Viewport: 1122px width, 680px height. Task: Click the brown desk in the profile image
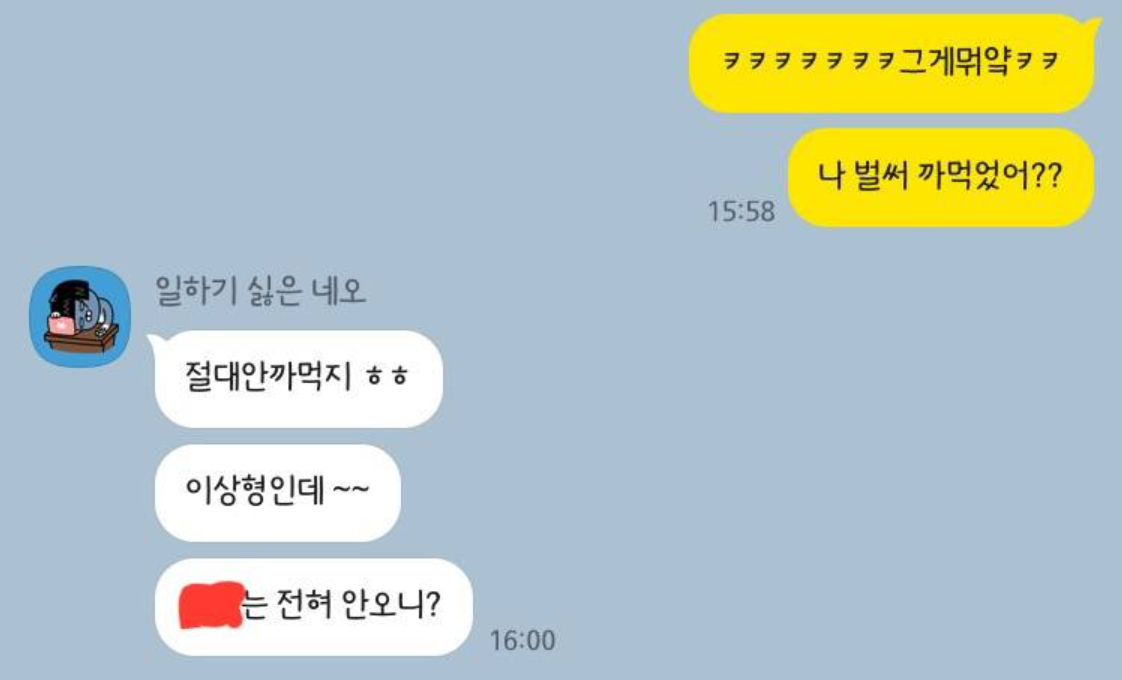click(81, 340)
